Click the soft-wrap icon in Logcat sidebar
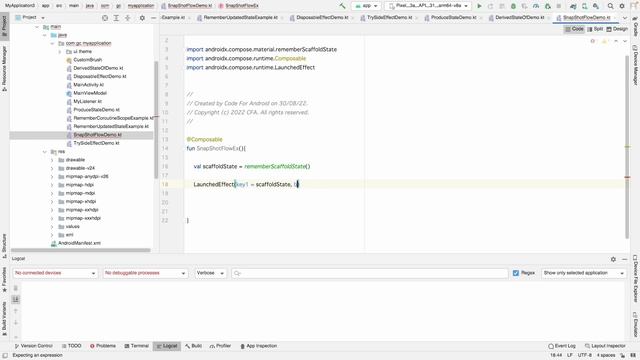Viewport: 640px width, 360px height. point(16,300)
